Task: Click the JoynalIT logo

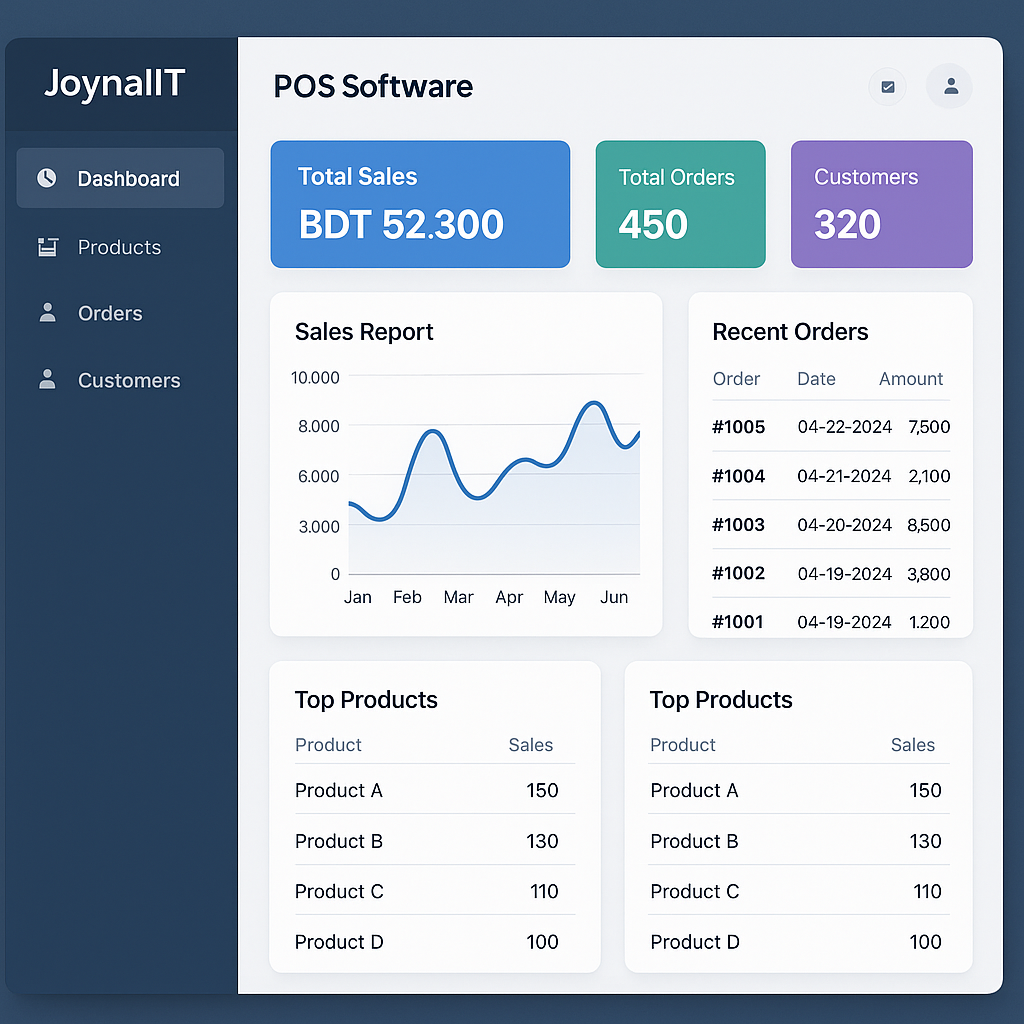Action: click(x=115, y=84)
